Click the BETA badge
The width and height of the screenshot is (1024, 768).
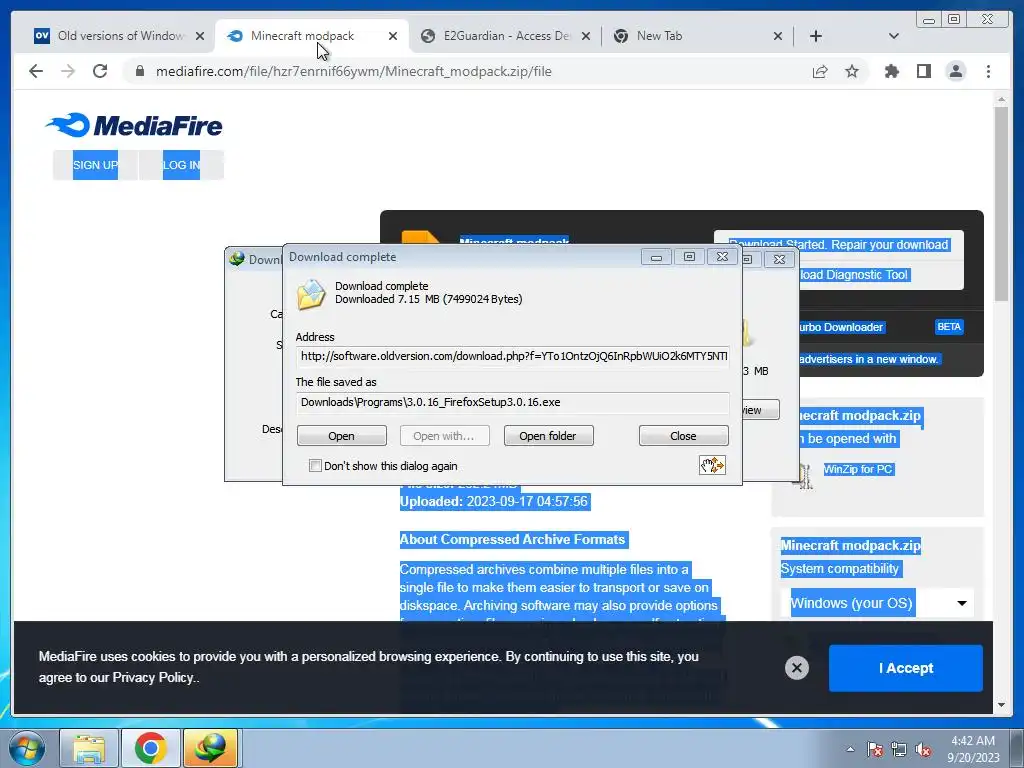coord(949,327)
